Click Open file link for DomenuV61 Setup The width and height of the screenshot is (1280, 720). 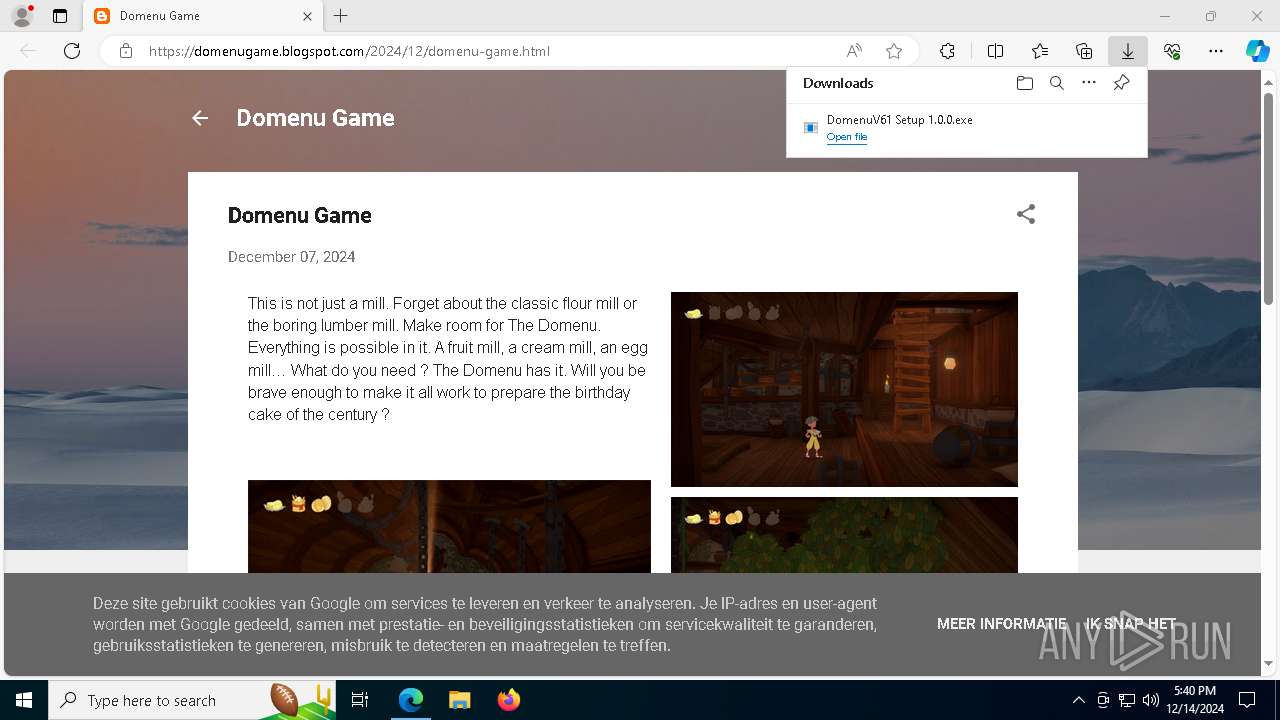coord(847,137)
